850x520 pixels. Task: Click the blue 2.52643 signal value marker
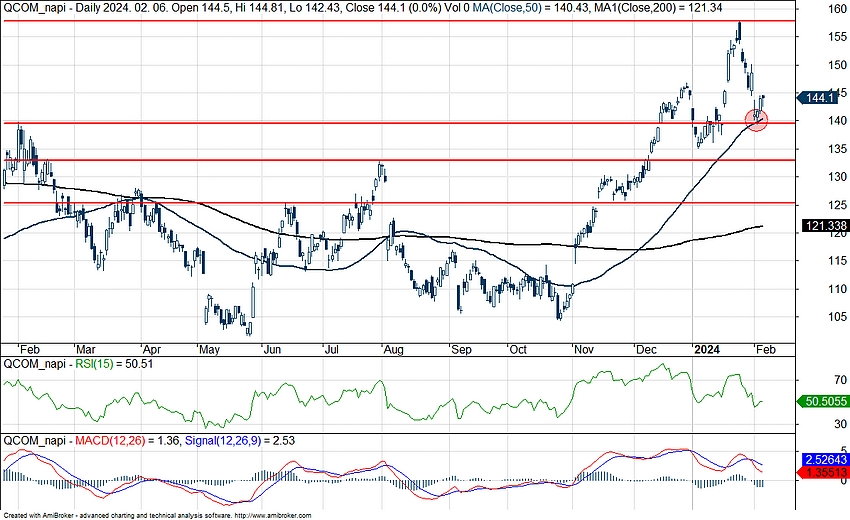tap(825, 460)
